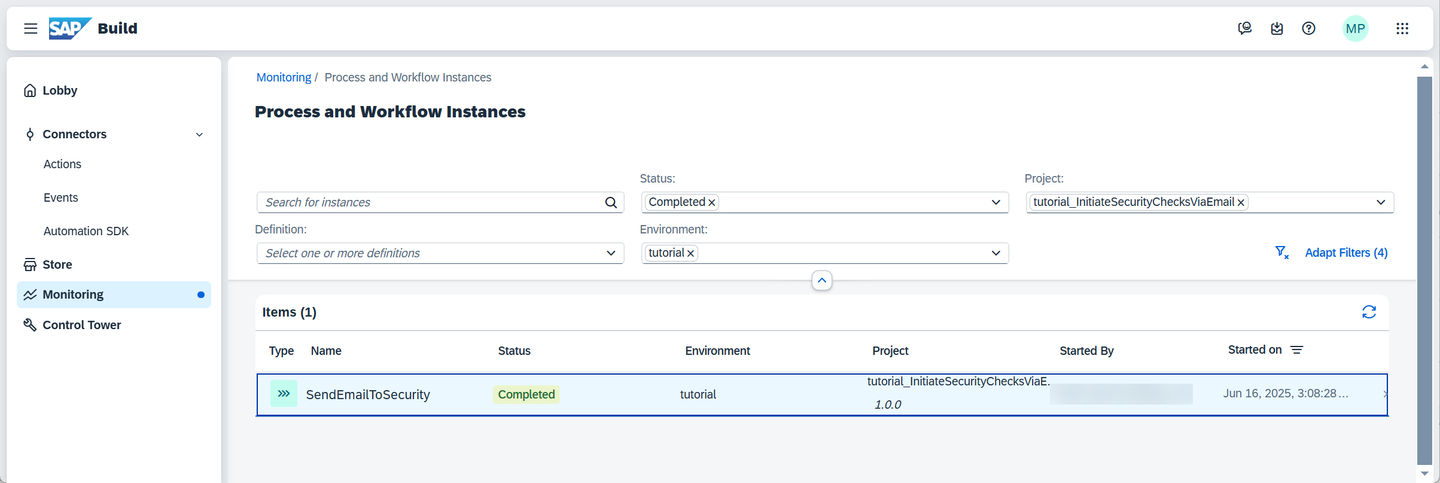Open the row details arrow for SendEmailToSecurity

point(1384,394)
